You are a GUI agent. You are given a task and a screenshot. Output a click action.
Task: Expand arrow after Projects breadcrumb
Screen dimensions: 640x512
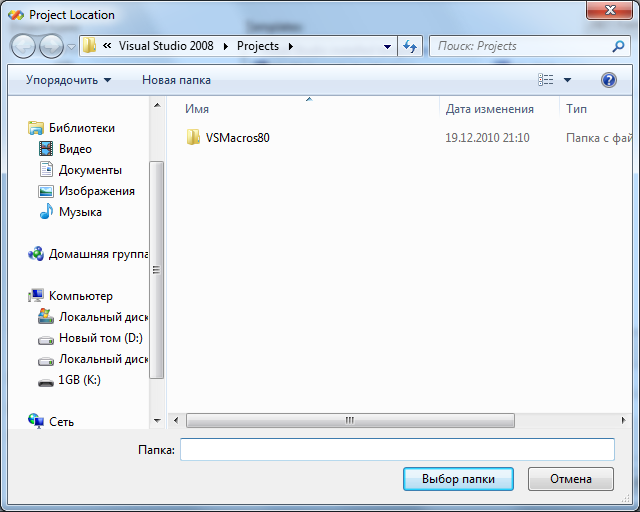tap(291, 46)
